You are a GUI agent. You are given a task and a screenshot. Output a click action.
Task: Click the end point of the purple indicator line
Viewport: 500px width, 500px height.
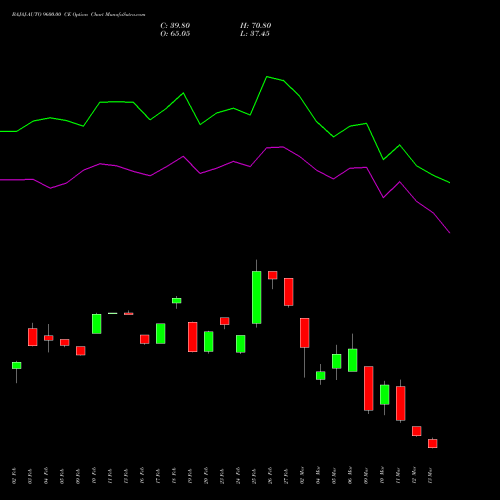click(x=450, y=233)
